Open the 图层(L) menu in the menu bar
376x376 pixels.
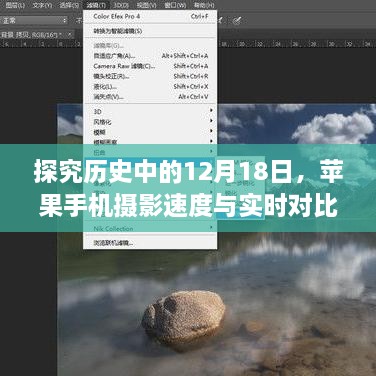15,5
